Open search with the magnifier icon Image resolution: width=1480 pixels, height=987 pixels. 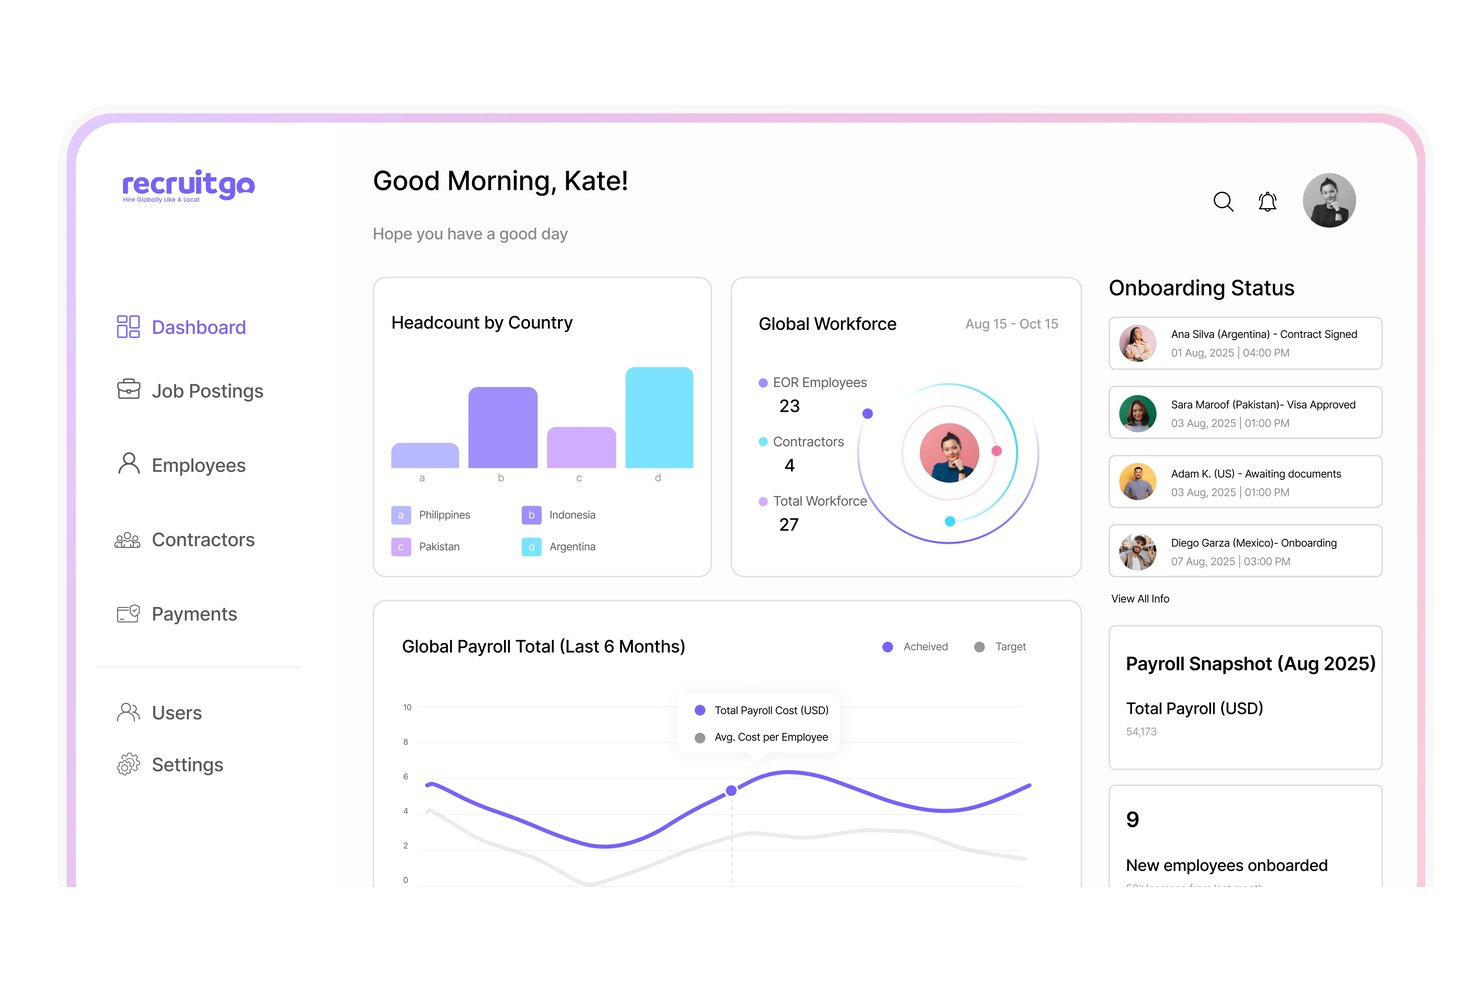[1223, 202]
